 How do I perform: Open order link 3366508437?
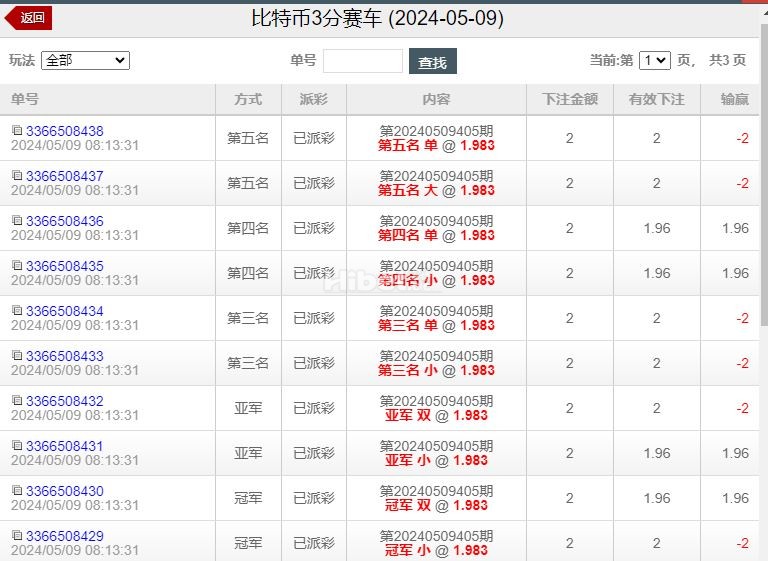coord(65,176)
